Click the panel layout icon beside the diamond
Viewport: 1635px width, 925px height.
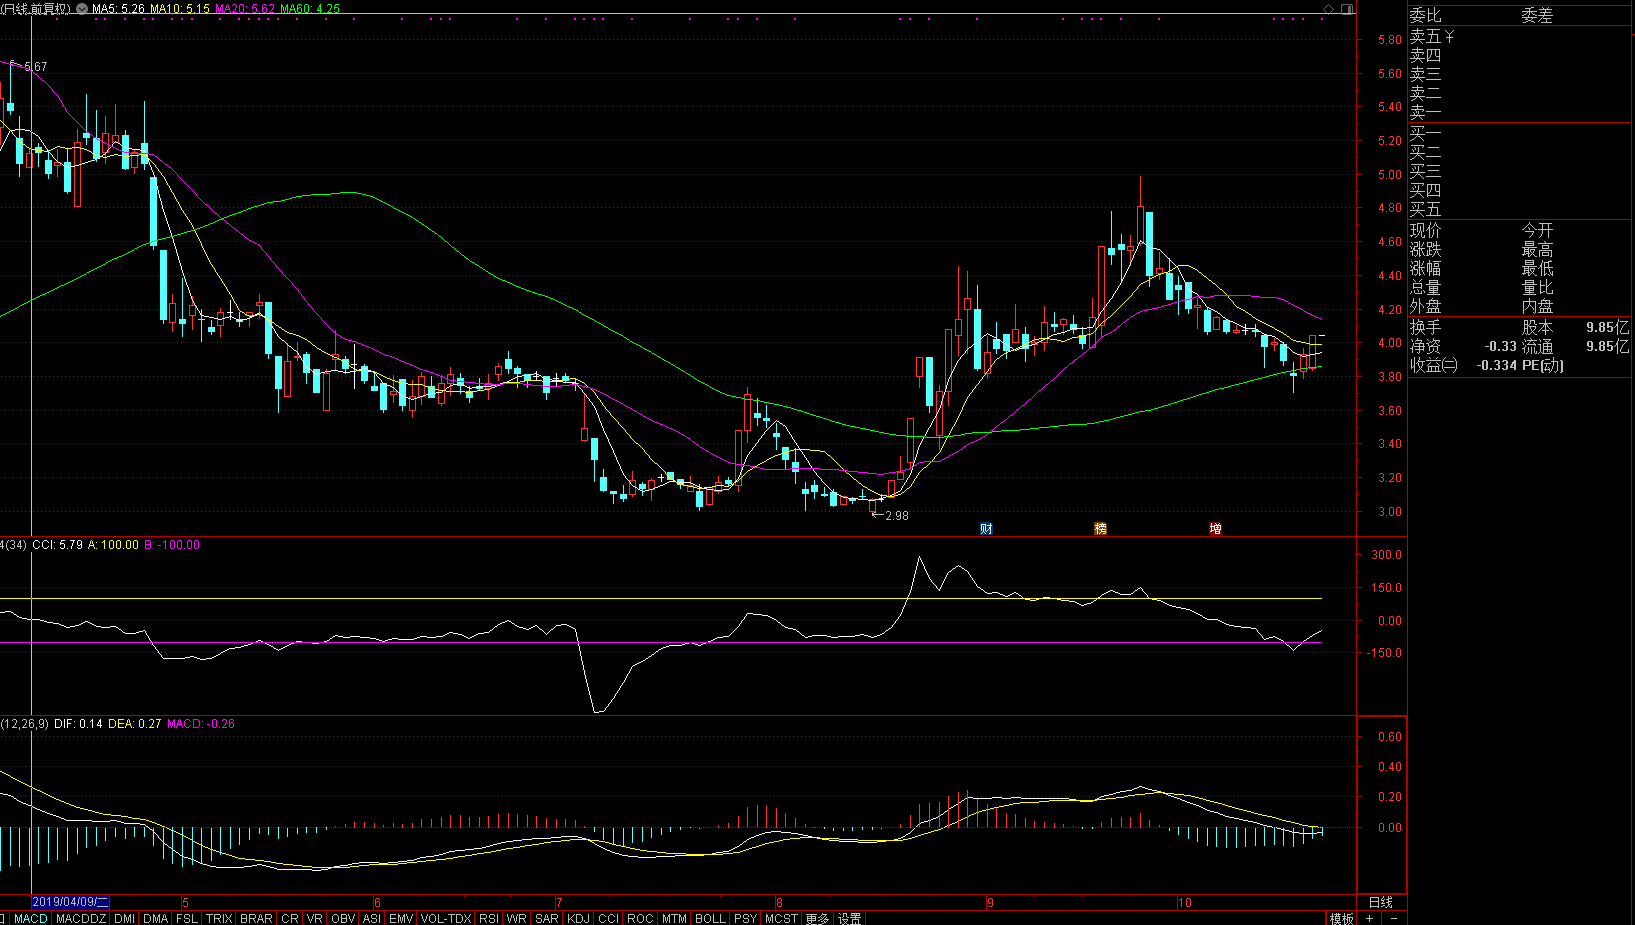tap(1347, 9)
